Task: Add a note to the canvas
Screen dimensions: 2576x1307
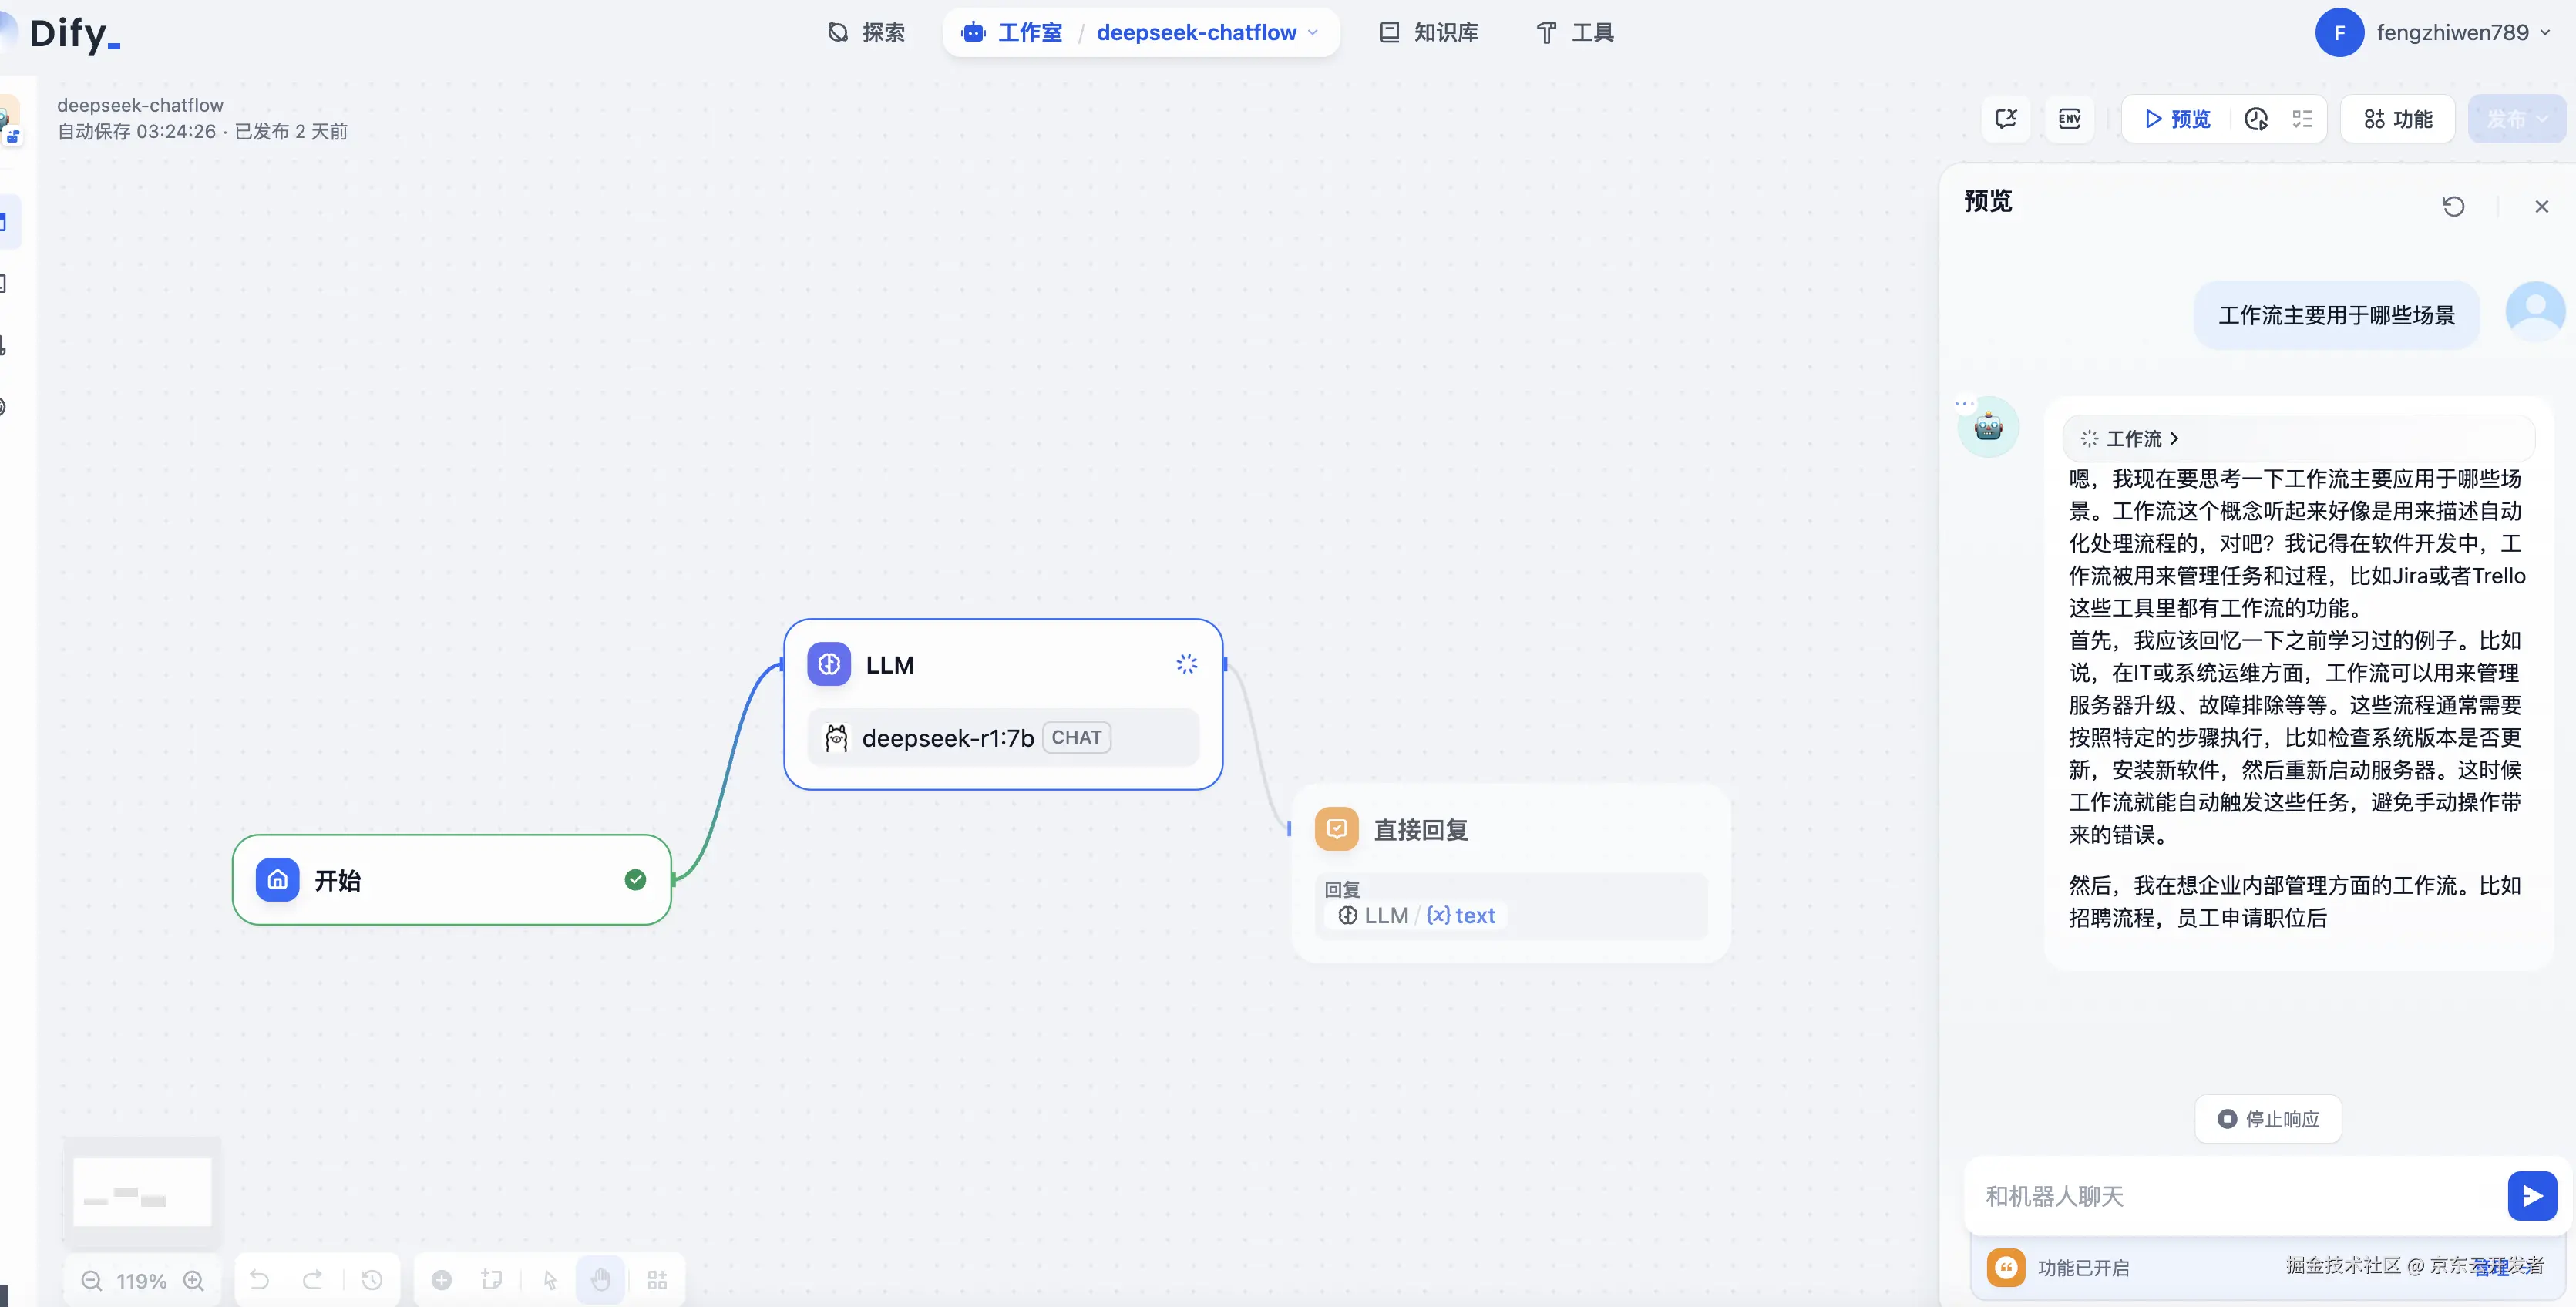Action: click(491, 1280)
